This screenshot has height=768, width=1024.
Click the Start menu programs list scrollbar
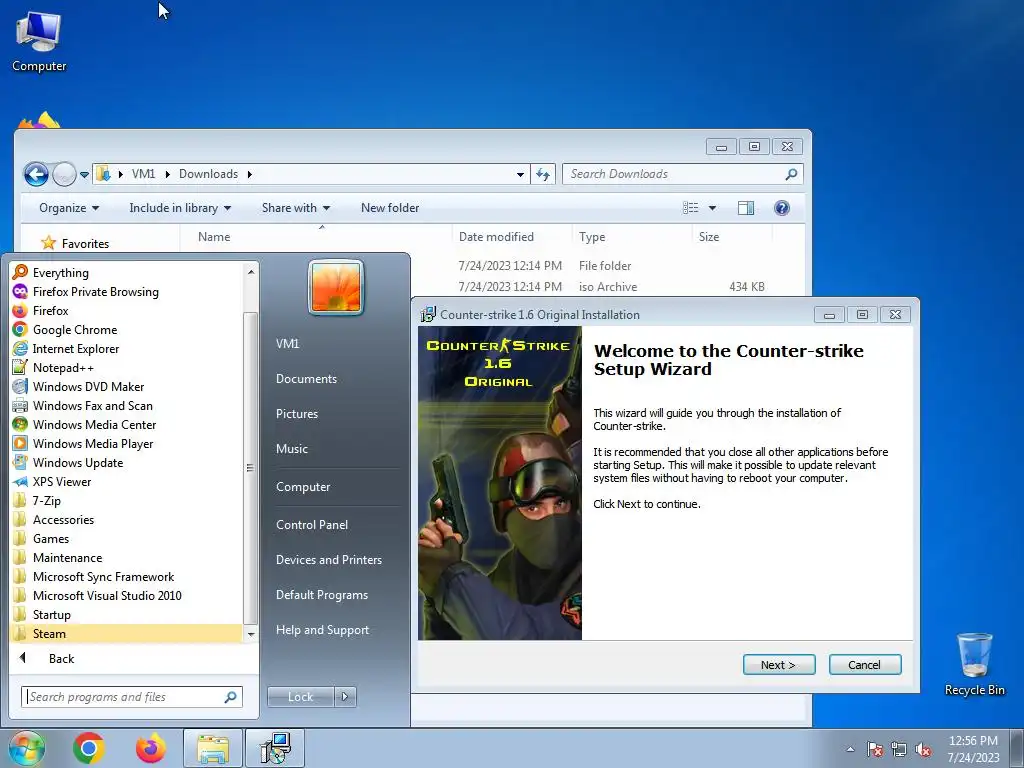[x=250, y=468]
